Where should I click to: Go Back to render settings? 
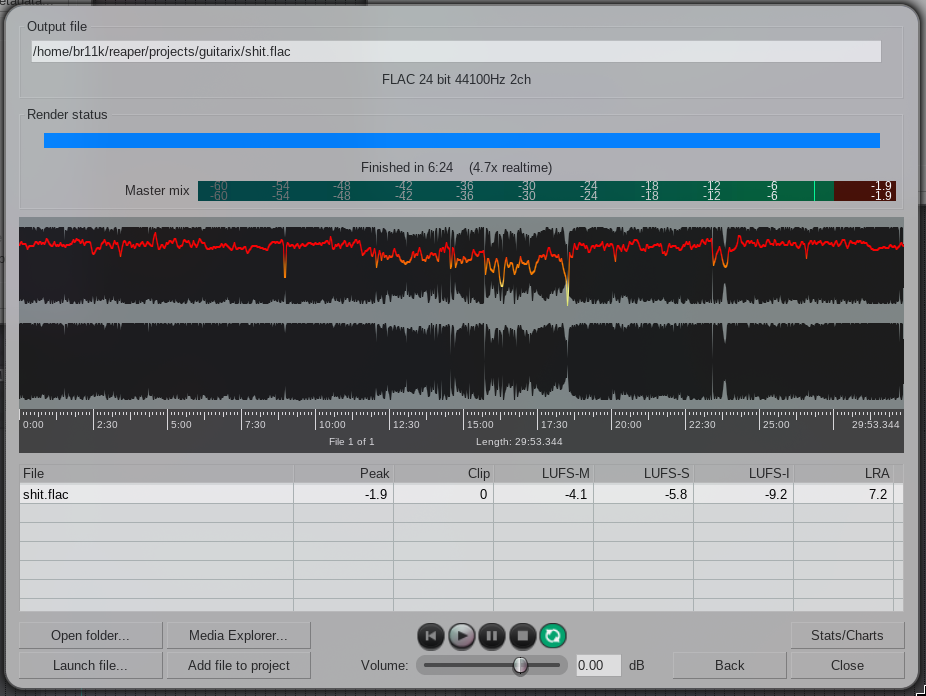tap(729, 665)
